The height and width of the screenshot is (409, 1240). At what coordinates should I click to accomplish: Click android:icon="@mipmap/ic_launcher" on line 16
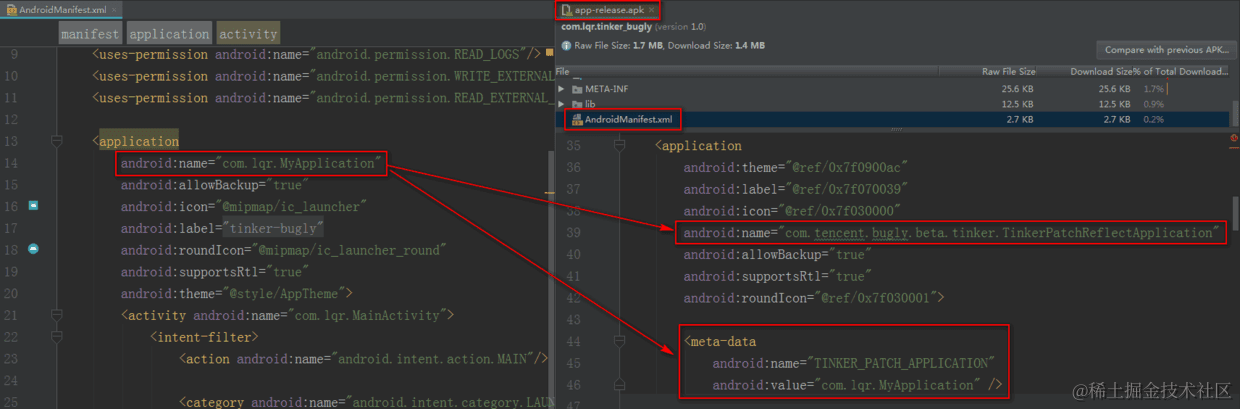click(x=244, y=207)
